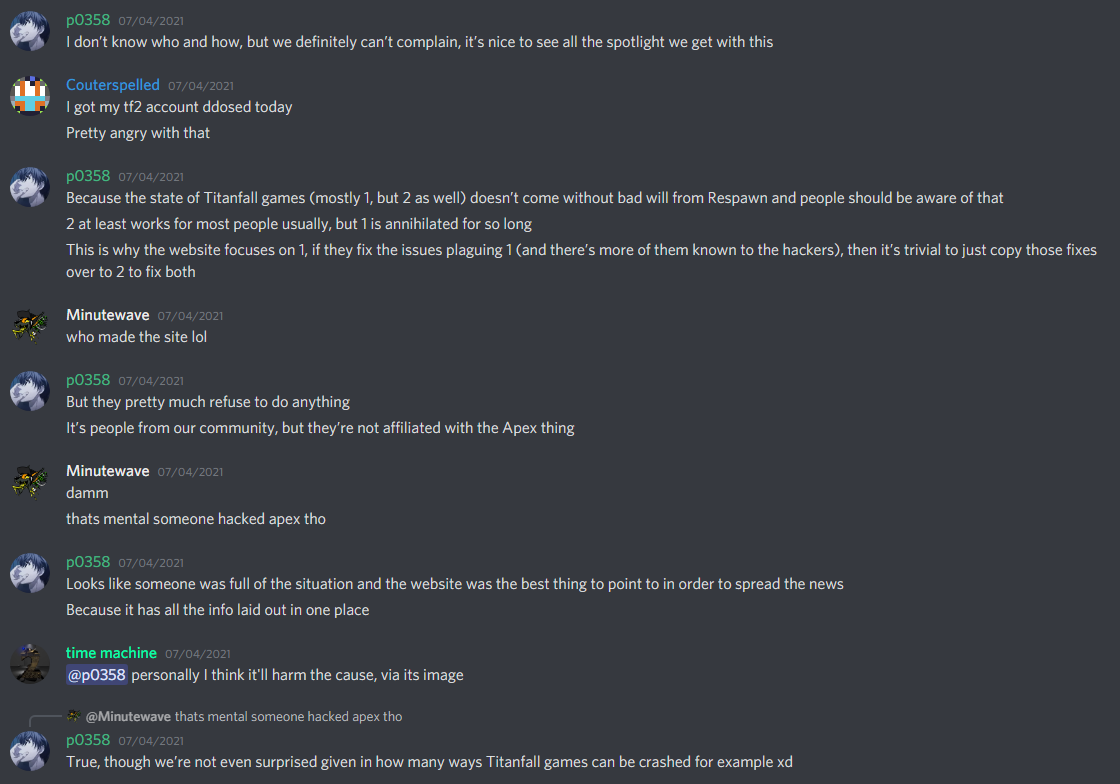Click p0358's avatar beside "I don't know who and how"
The width and height of the screenshot is (1120, 784).
coord(30,31)
